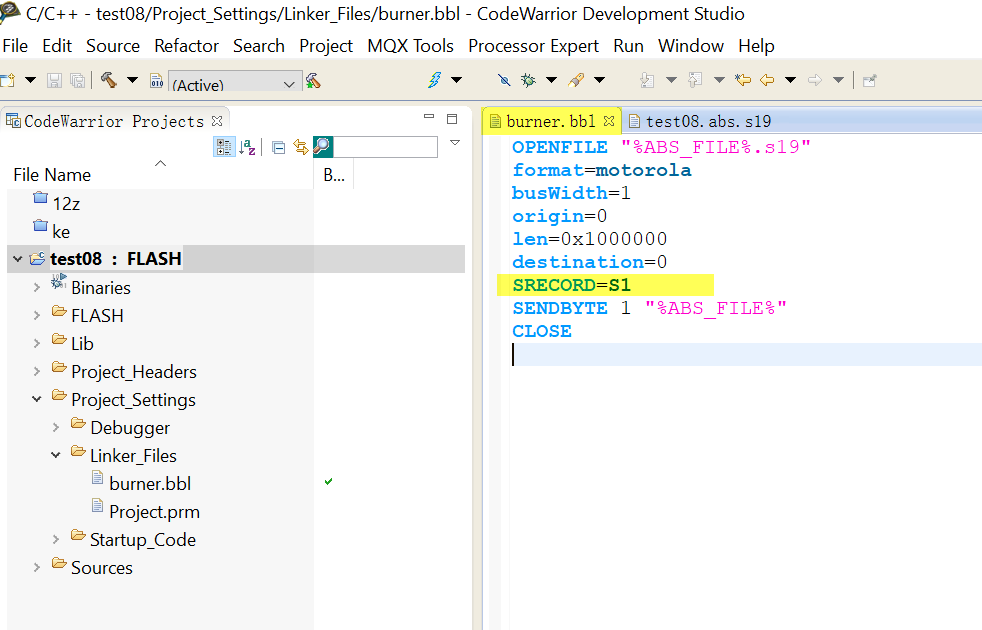982x630 pixels.
Task: Open the MQX Tools menu
Action: click(410, 46)
